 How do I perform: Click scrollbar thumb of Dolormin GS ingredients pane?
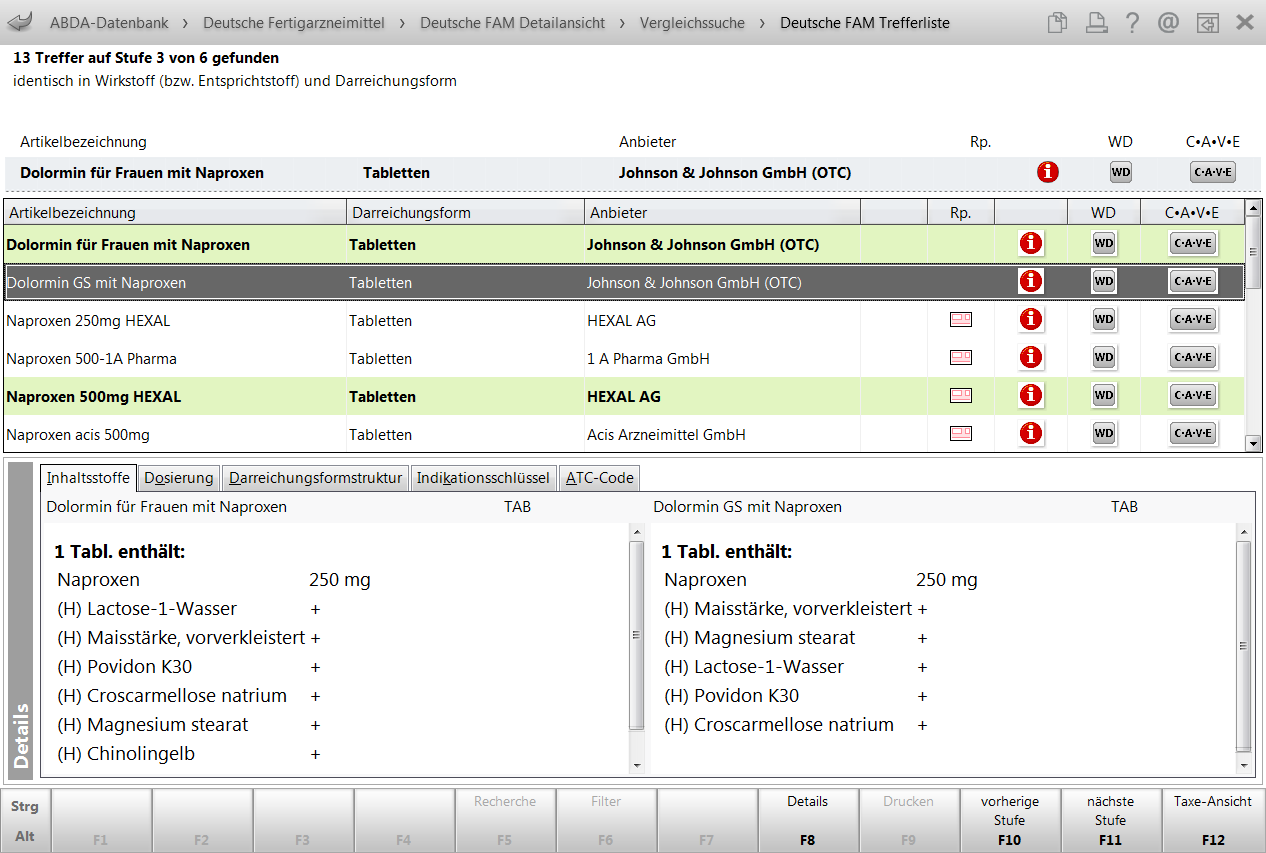[x=1243, y=645]
